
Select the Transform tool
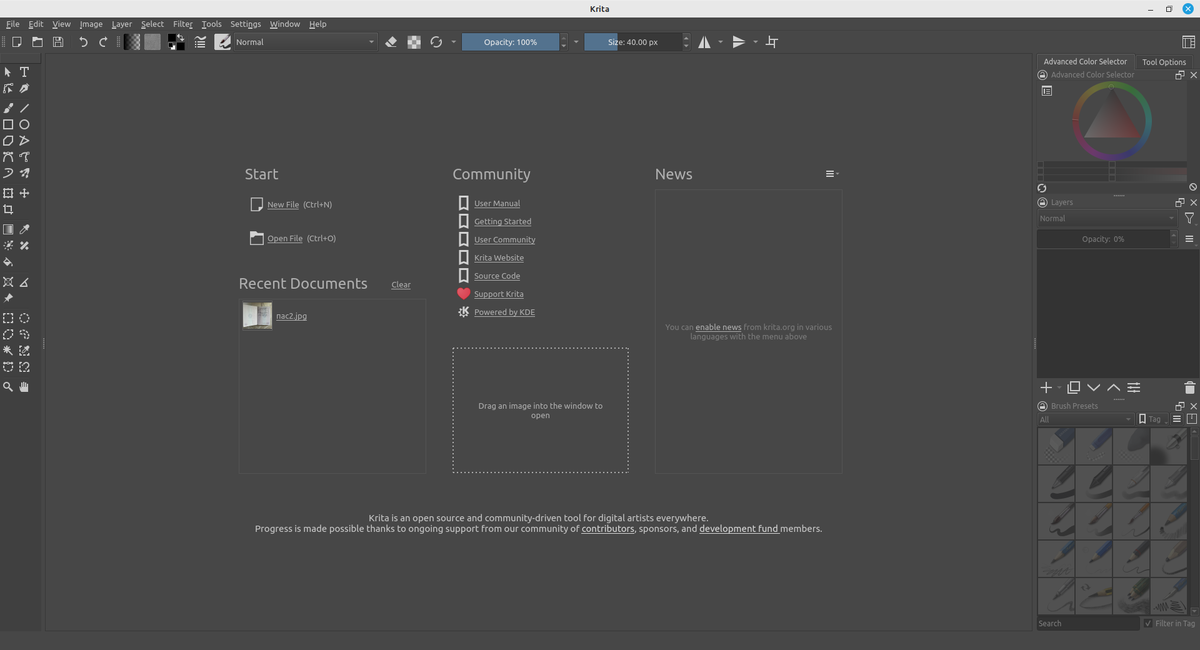pos(8,193)
